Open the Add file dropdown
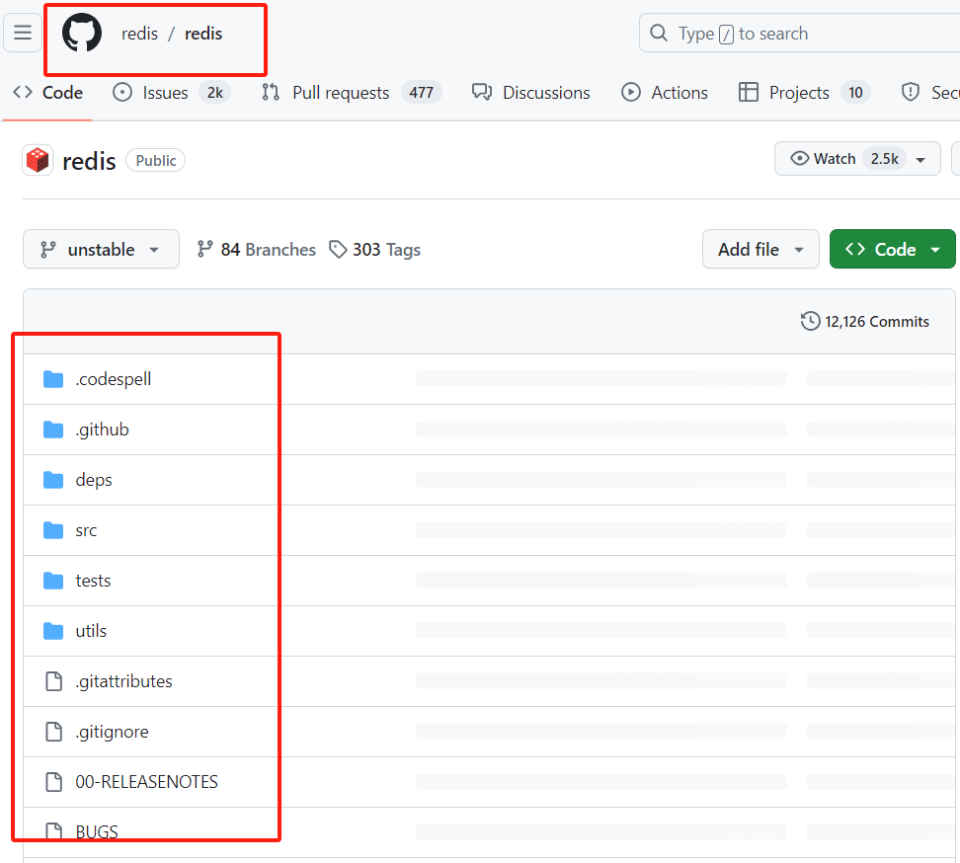The image size is (960, 863). (x=760, y=249)
